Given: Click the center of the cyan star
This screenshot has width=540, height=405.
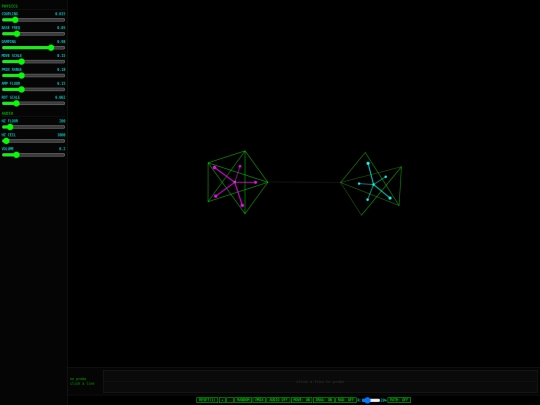Looking at the screenshot, I should pyautogui.click(x=373, y=185).
